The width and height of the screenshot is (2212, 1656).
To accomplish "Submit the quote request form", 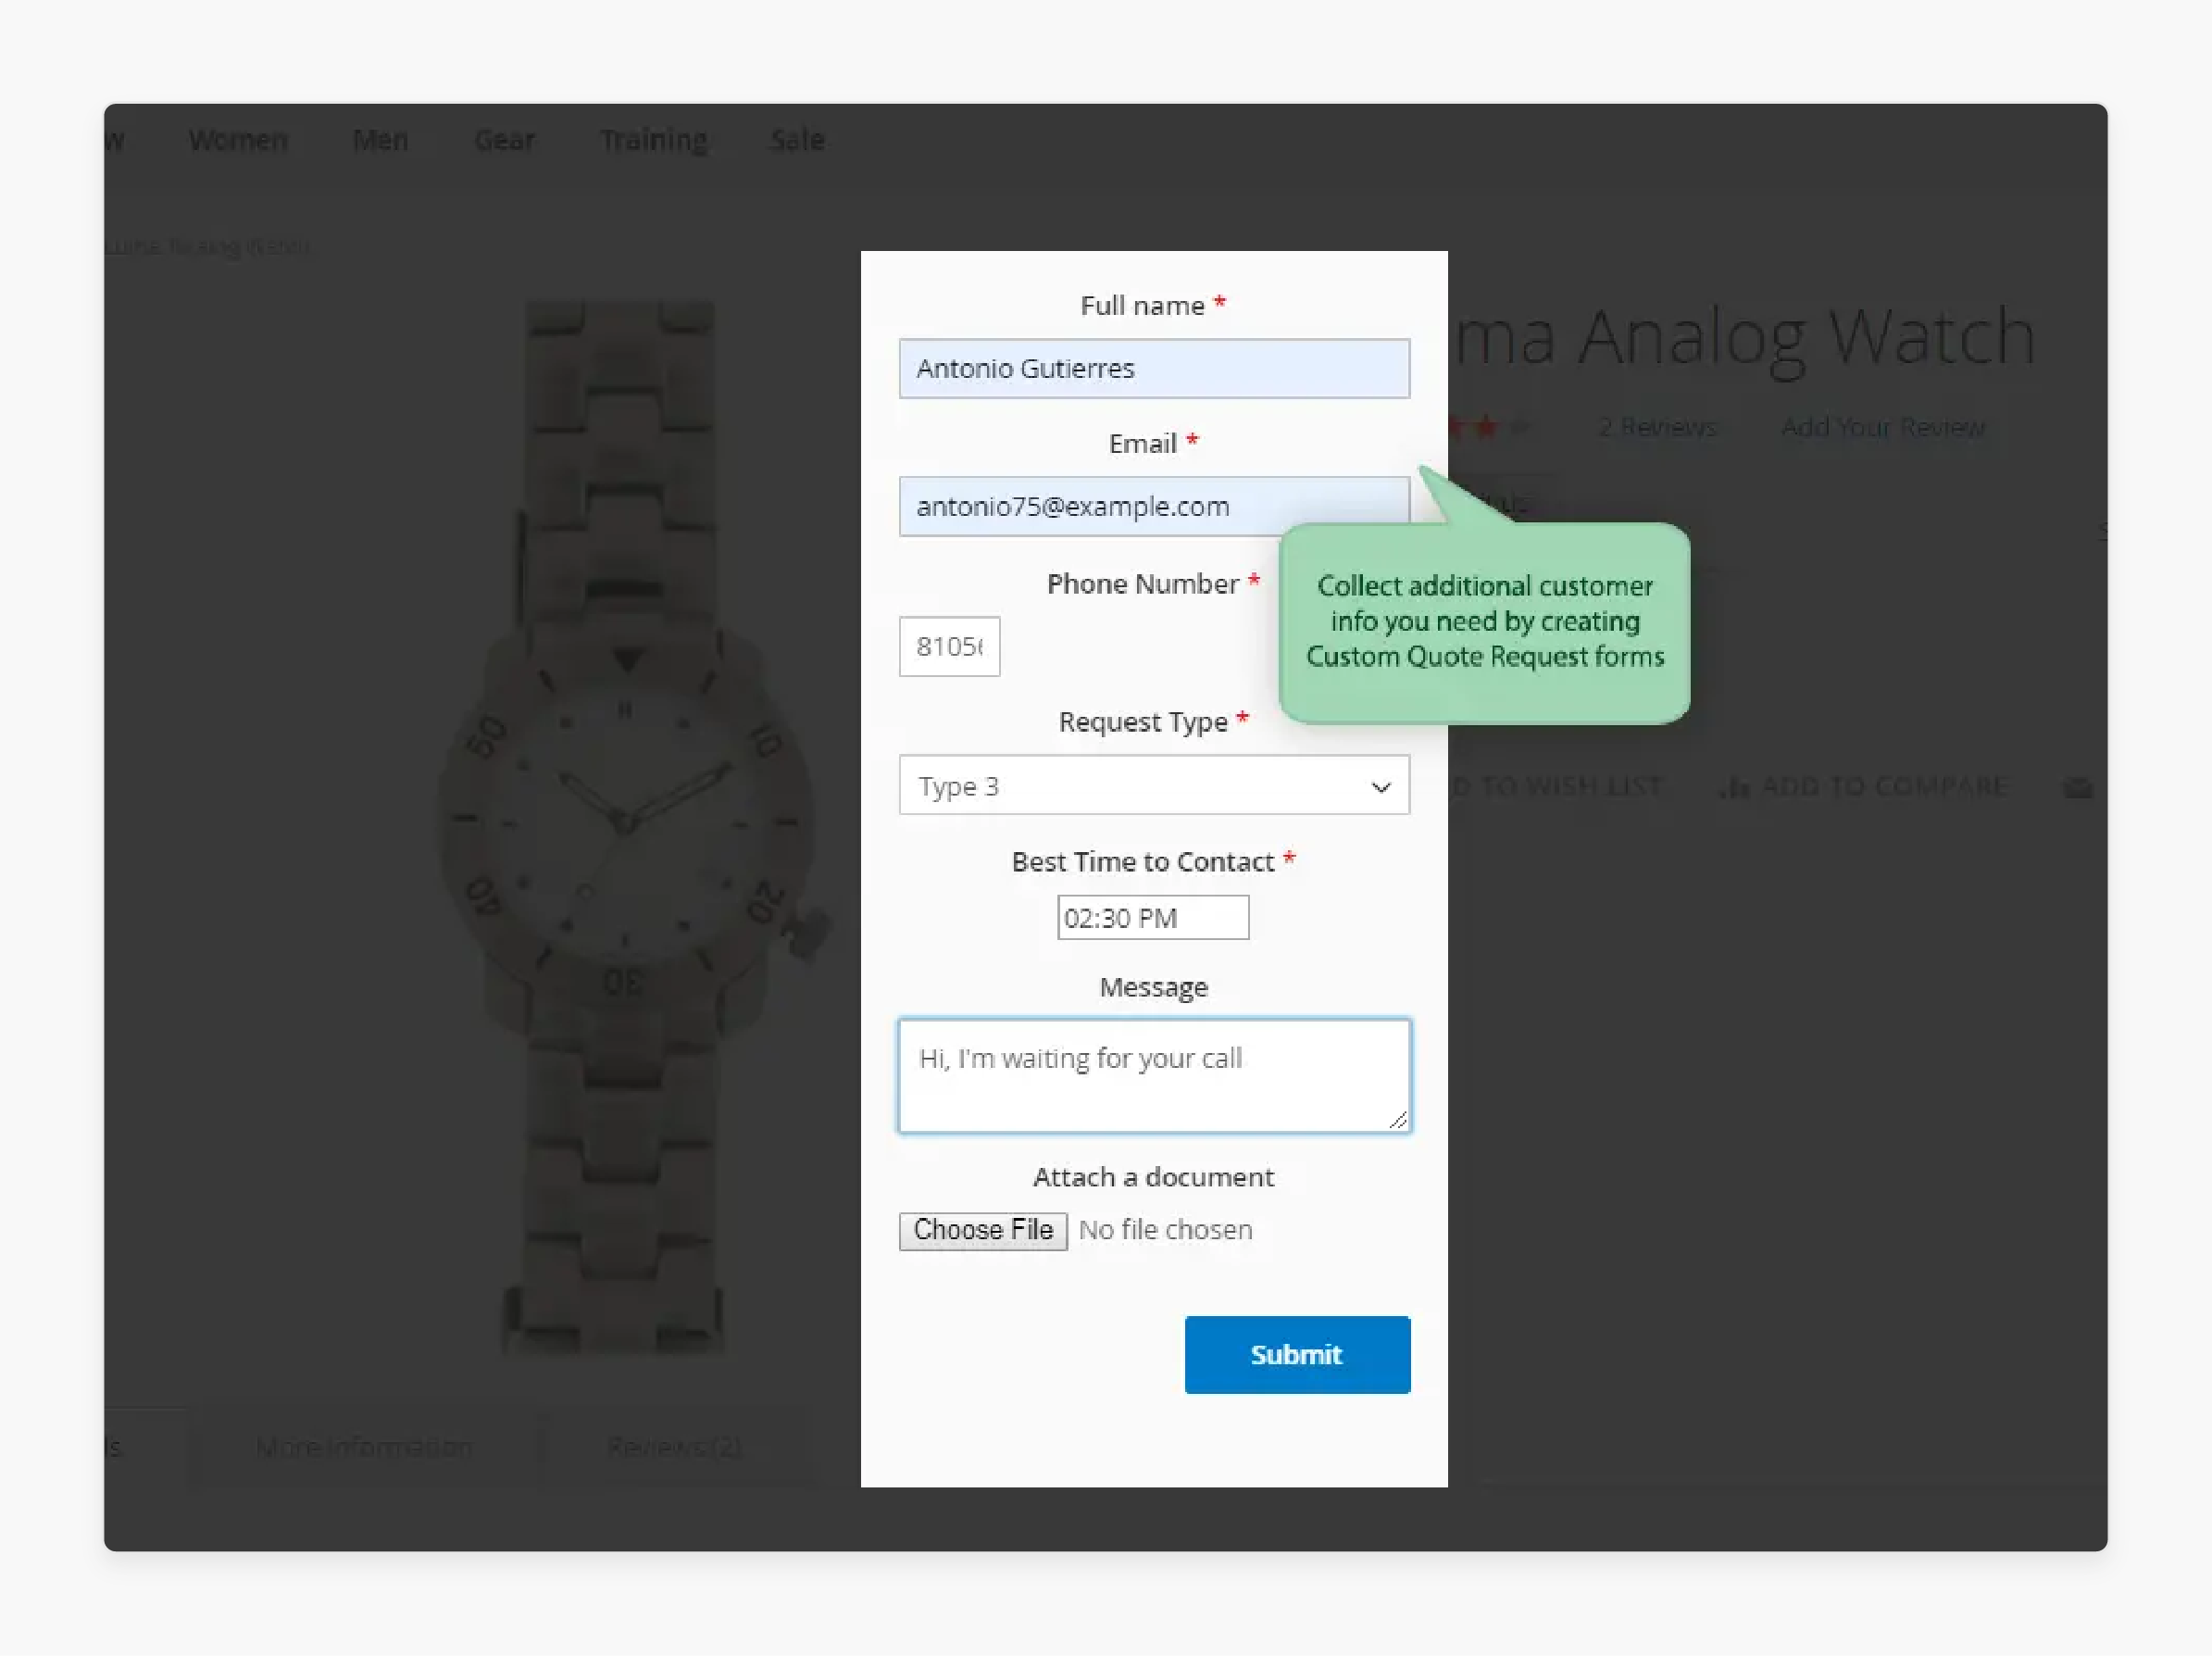I will click(x=1297, y=1354).
